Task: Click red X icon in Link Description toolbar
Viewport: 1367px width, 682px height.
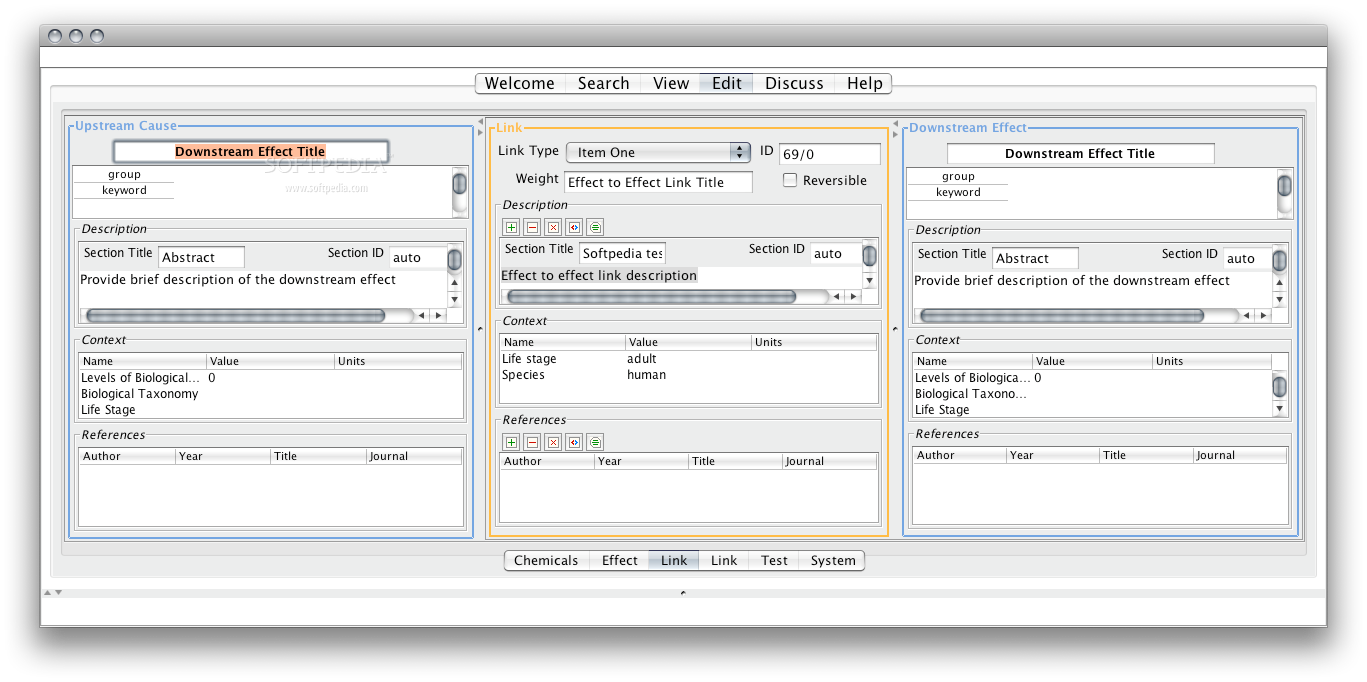Action: click(x=553, y=227)
